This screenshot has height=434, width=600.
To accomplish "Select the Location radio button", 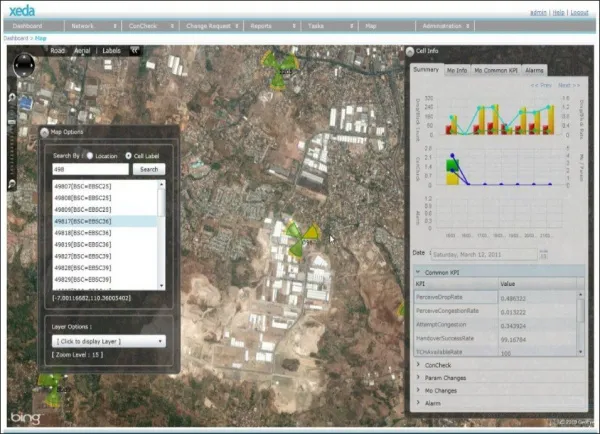I will pyautogui.click(x=89, y=155).
